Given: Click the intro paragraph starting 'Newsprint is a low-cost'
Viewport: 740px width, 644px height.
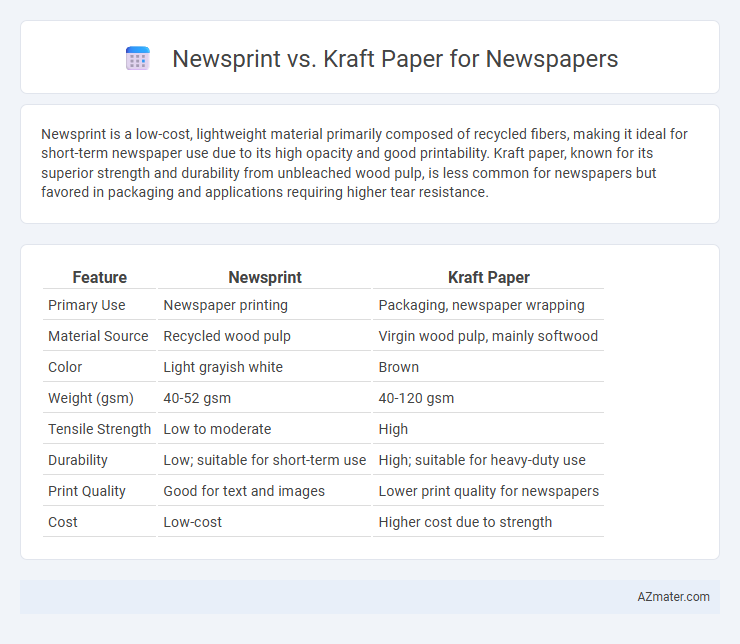Looking at the screenshot, I should point(364,163).
